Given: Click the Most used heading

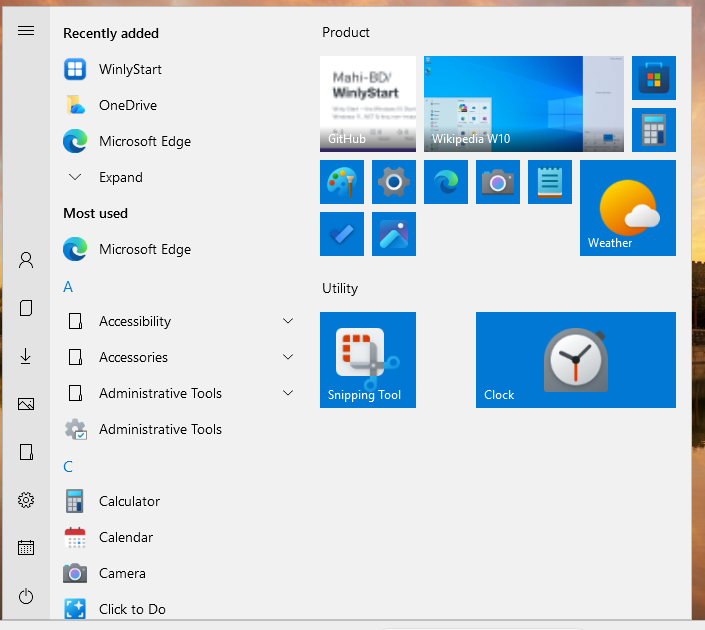Looking at the screenshot, I should pos(95,213).
